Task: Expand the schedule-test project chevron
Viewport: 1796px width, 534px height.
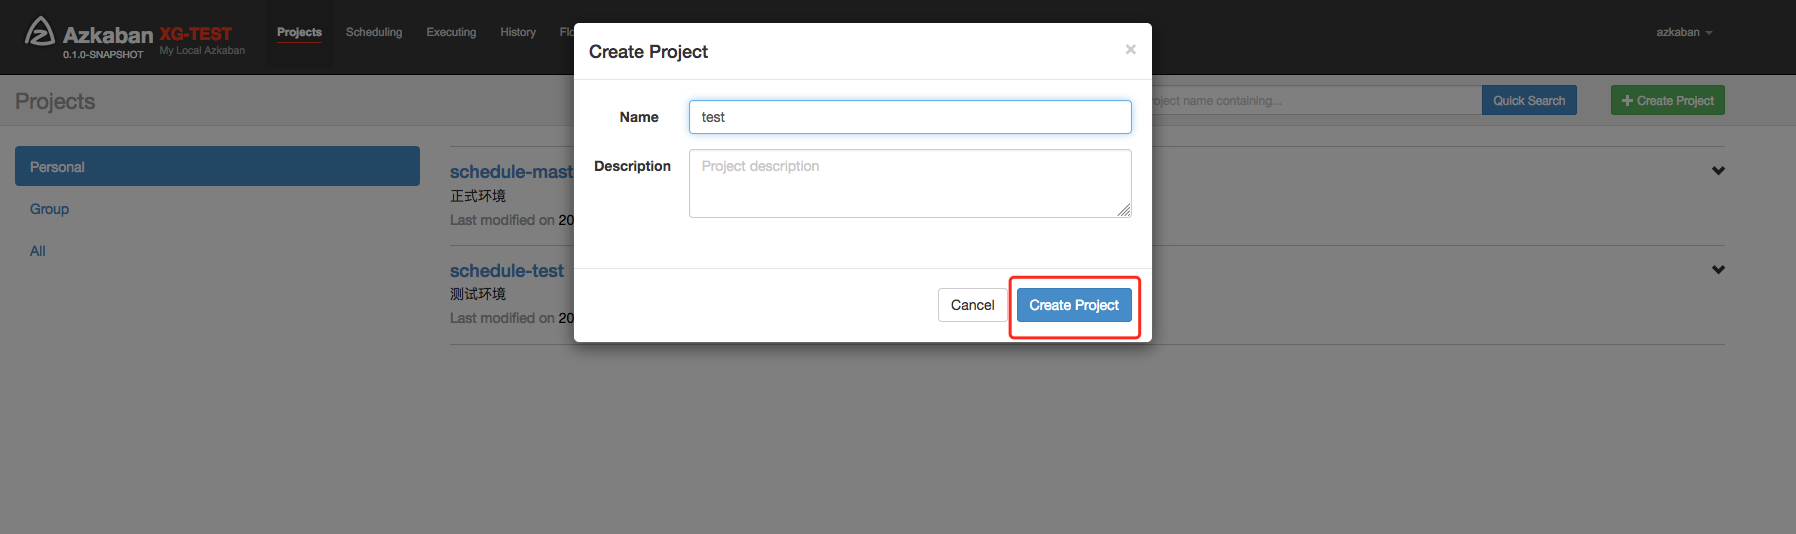Action: pyautogui.click(x=1718, y=270)
